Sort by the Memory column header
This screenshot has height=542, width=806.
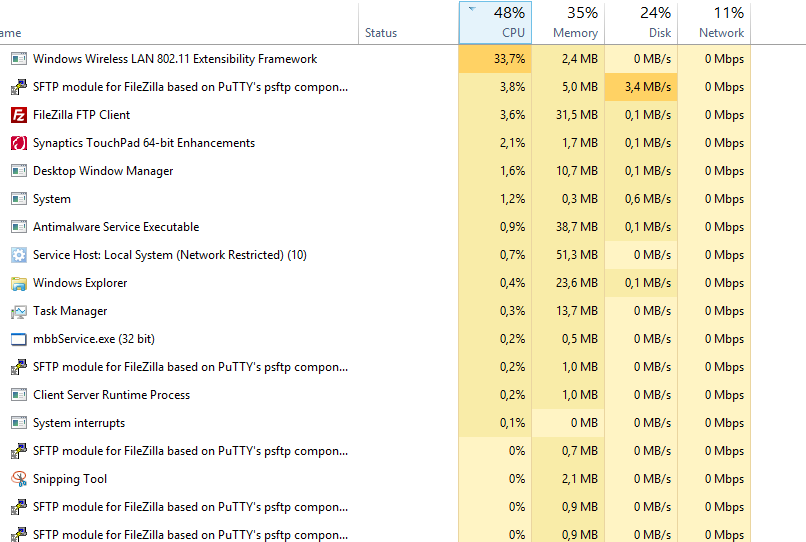pos(568,23)
